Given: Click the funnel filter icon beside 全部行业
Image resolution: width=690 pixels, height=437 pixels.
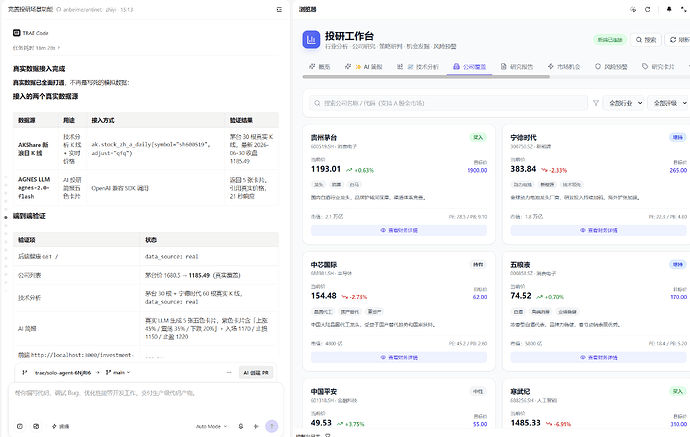Looking at the screenshot, I should click(x=595, y=103).
